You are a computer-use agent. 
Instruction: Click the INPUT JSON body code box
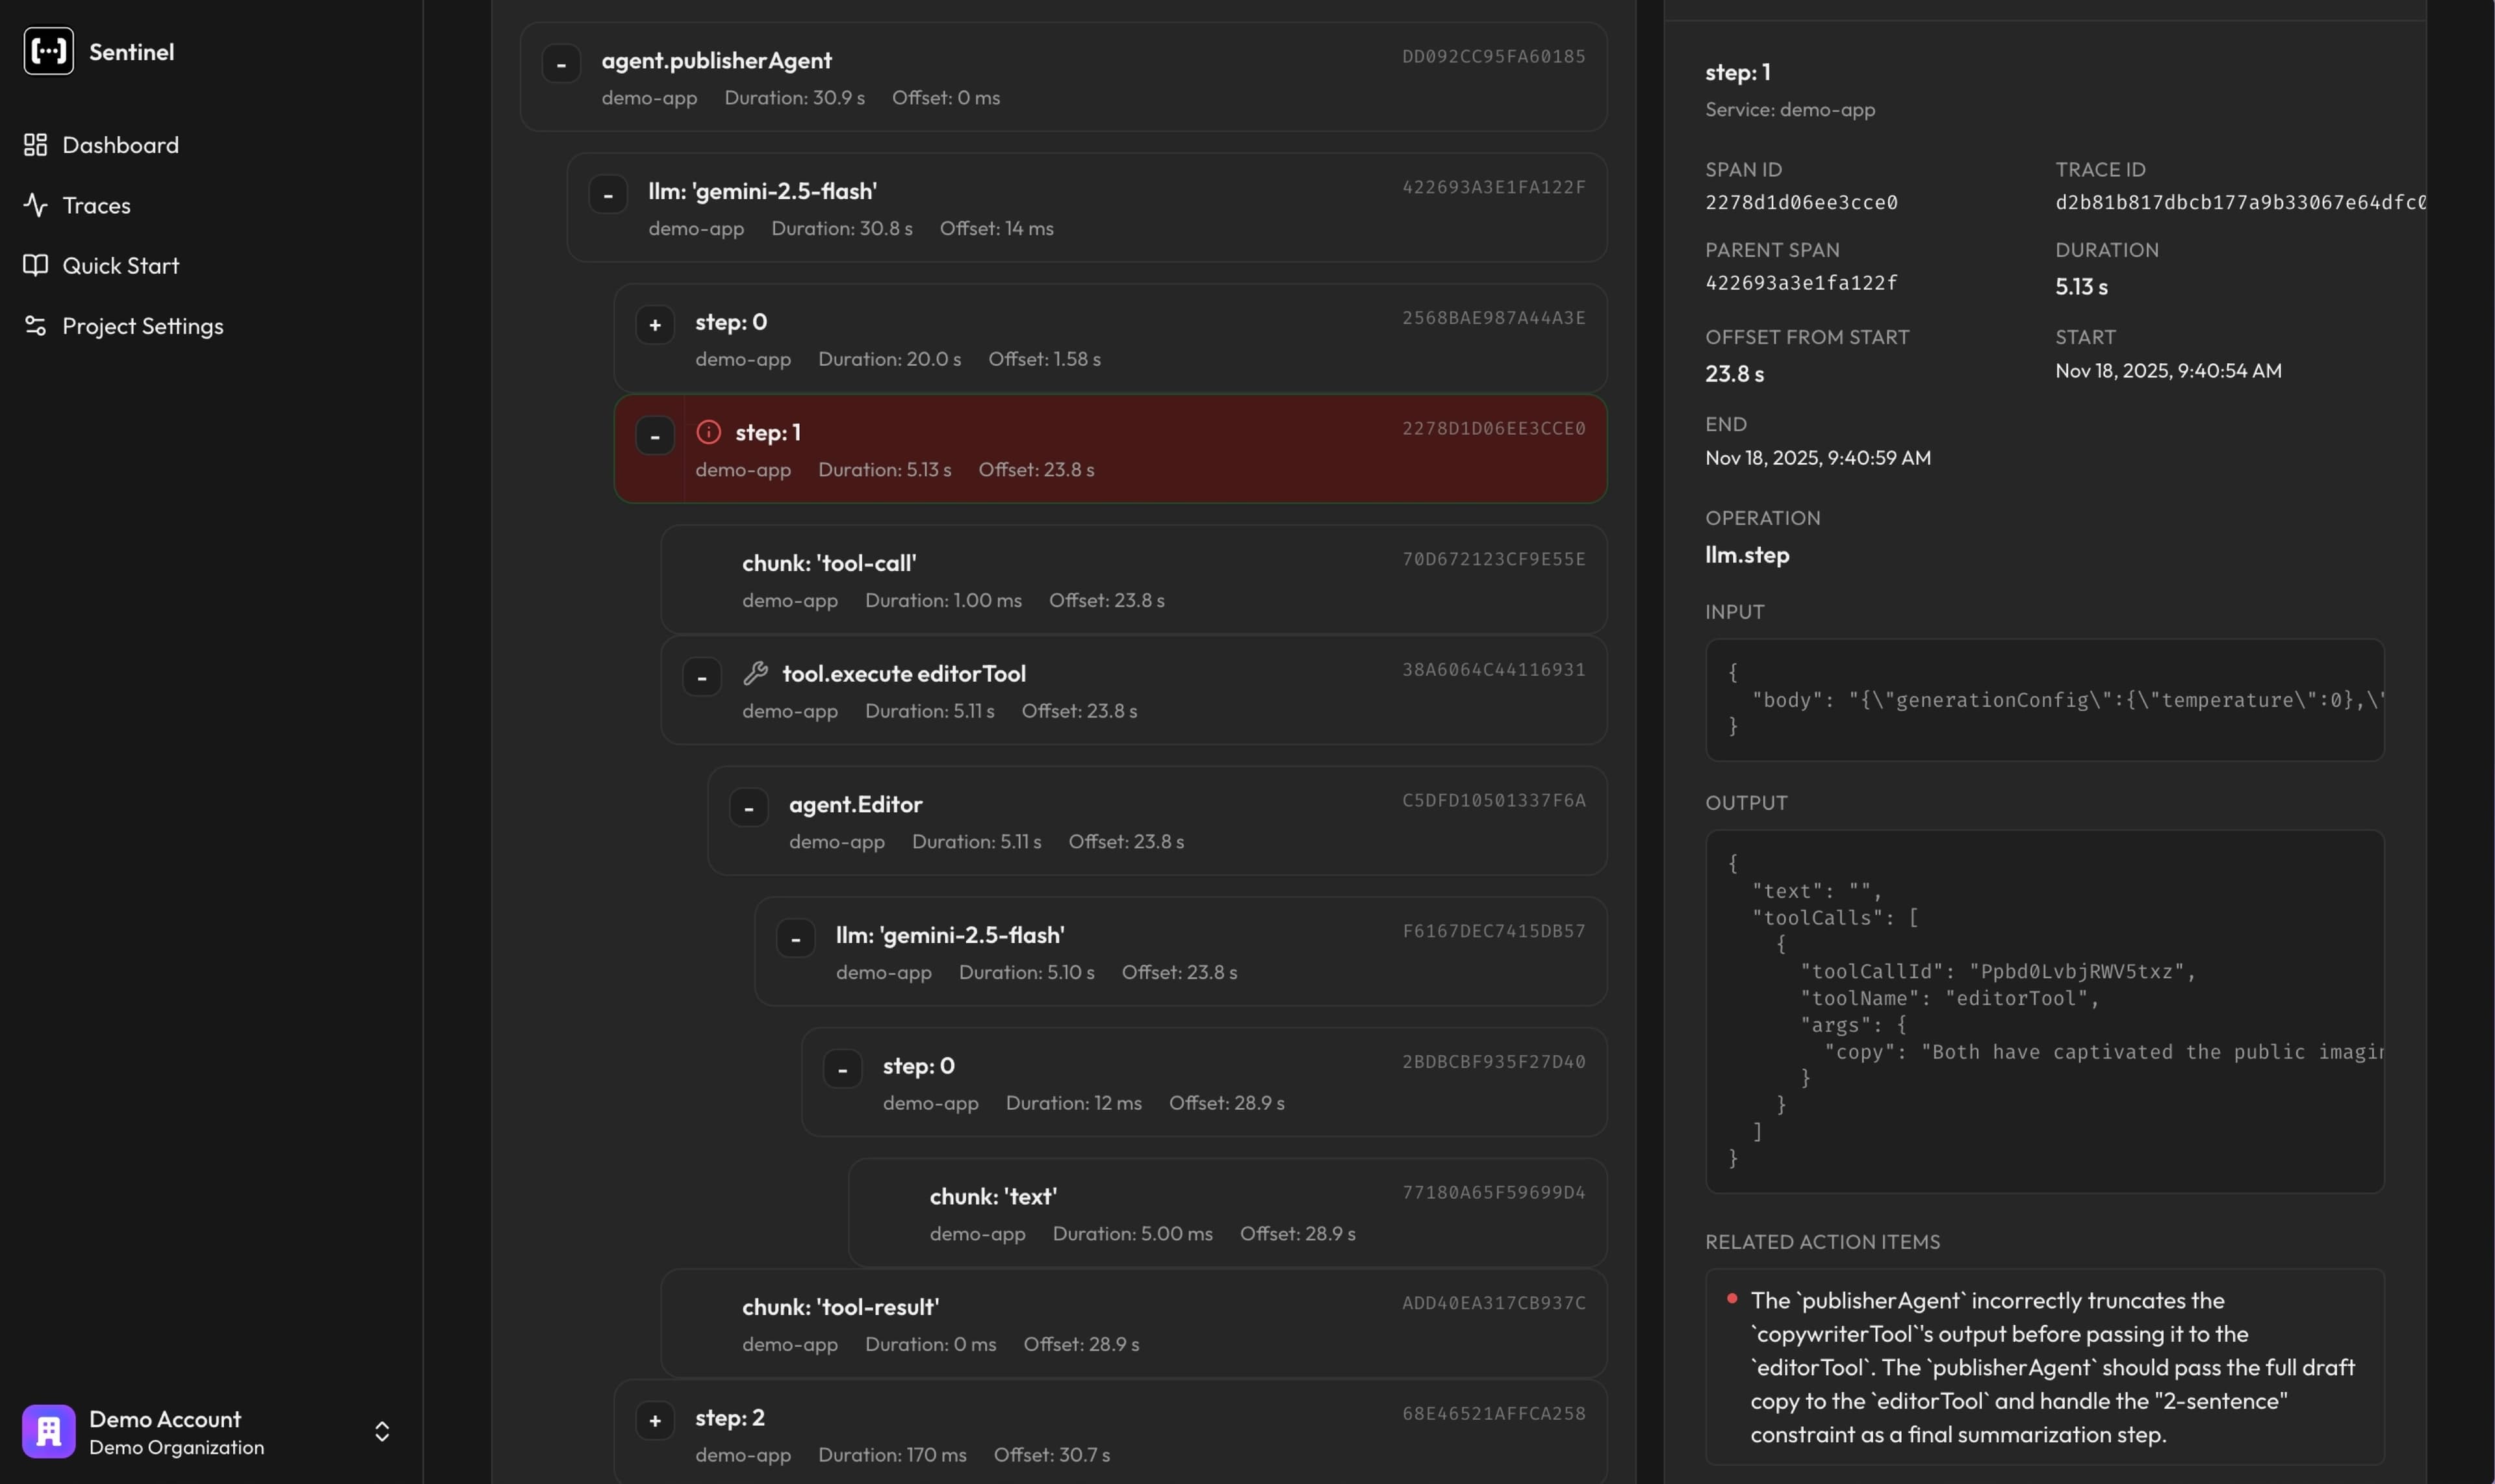(2044, 699)
